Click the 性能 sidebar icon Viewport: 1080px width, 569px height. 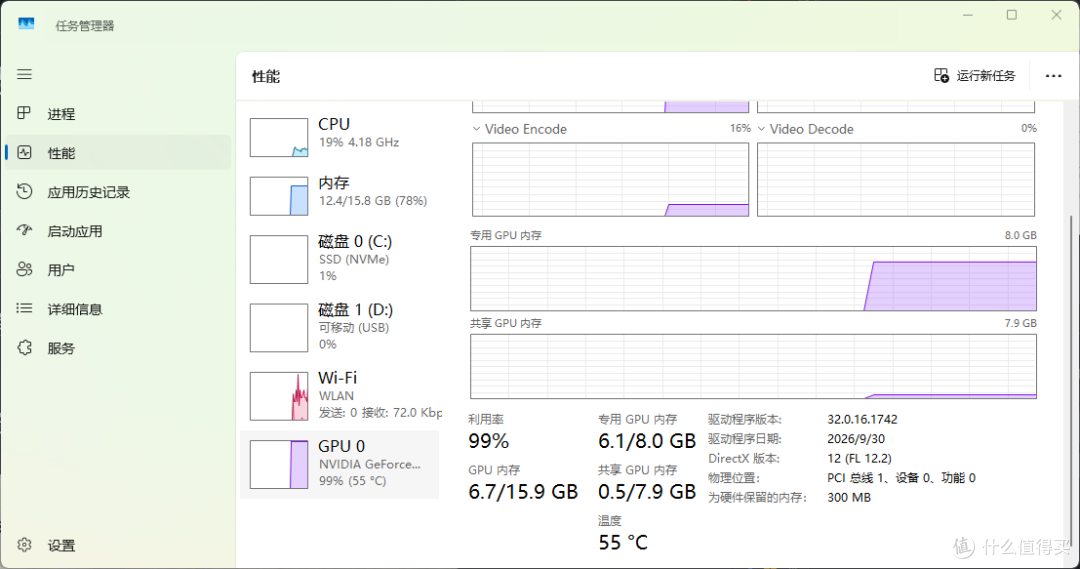tap(24, 152)
